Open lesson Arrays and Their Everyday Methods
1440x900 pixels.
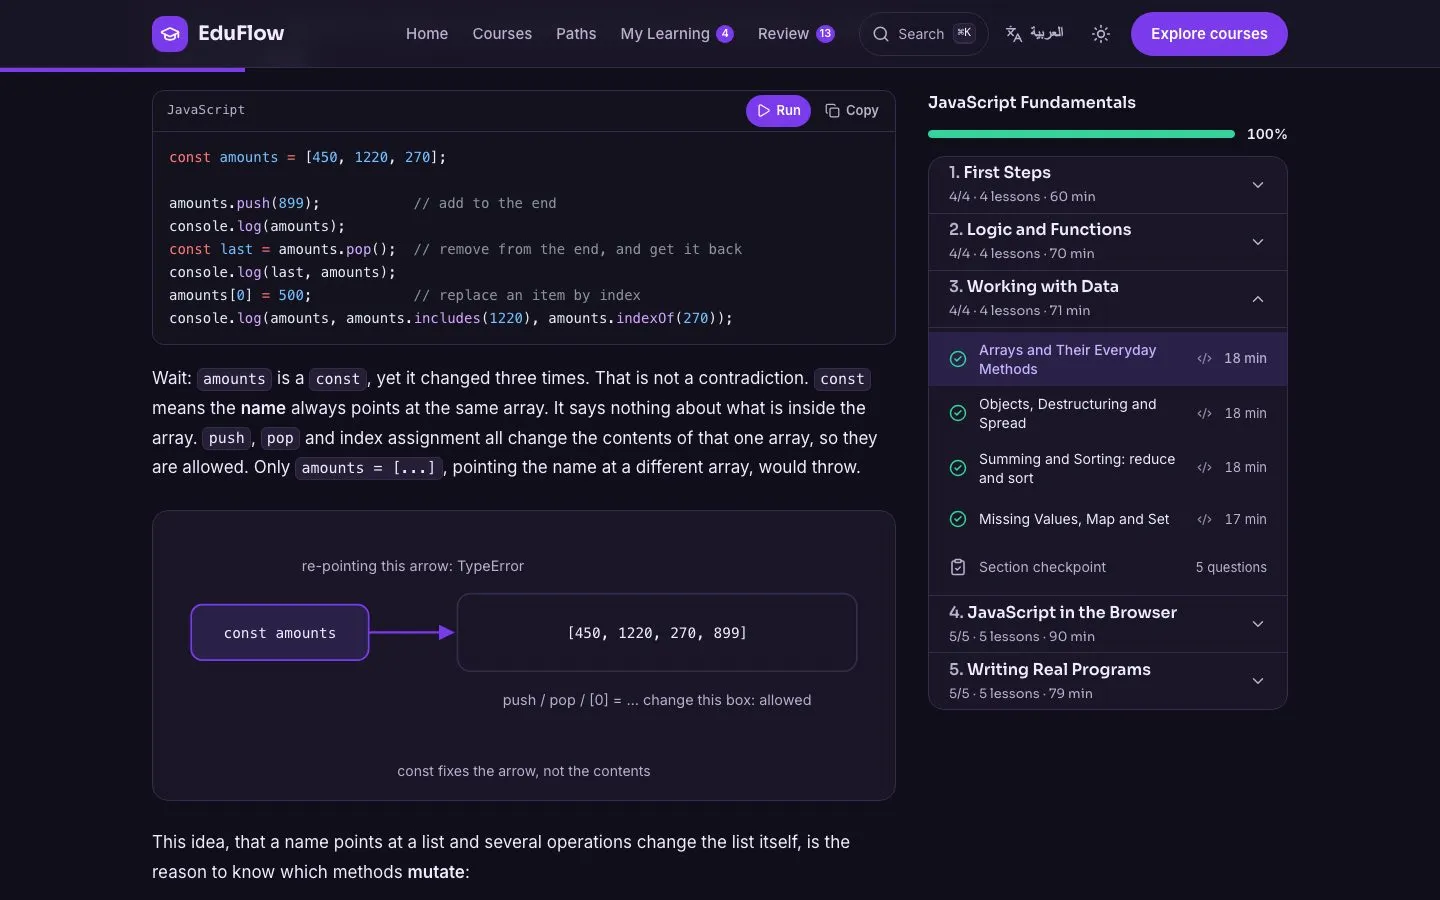(x=1108, y=359)
